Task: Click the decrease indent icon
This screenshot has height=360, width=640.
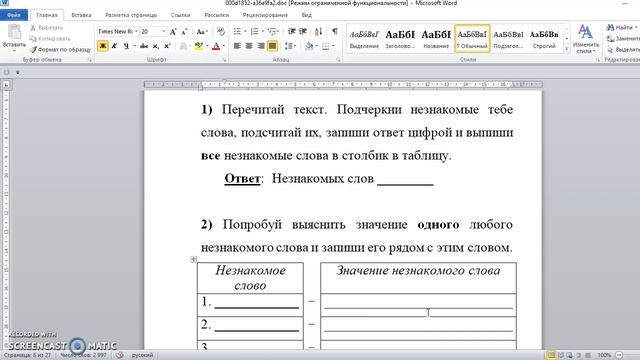Action: pyautogui.click(x=291, y=31)
